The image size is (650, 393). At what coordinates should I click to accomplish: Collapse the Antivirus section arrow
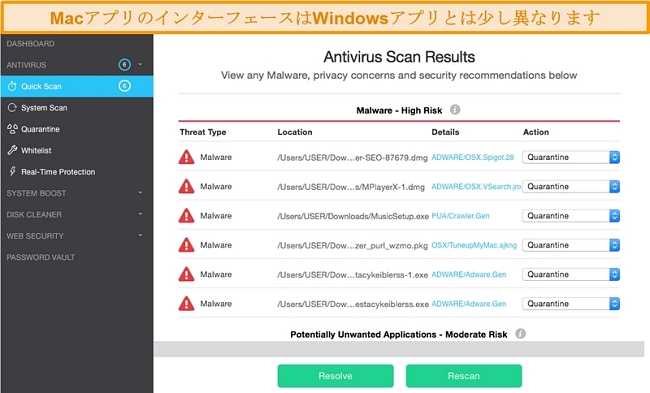[x=140, y=65]
